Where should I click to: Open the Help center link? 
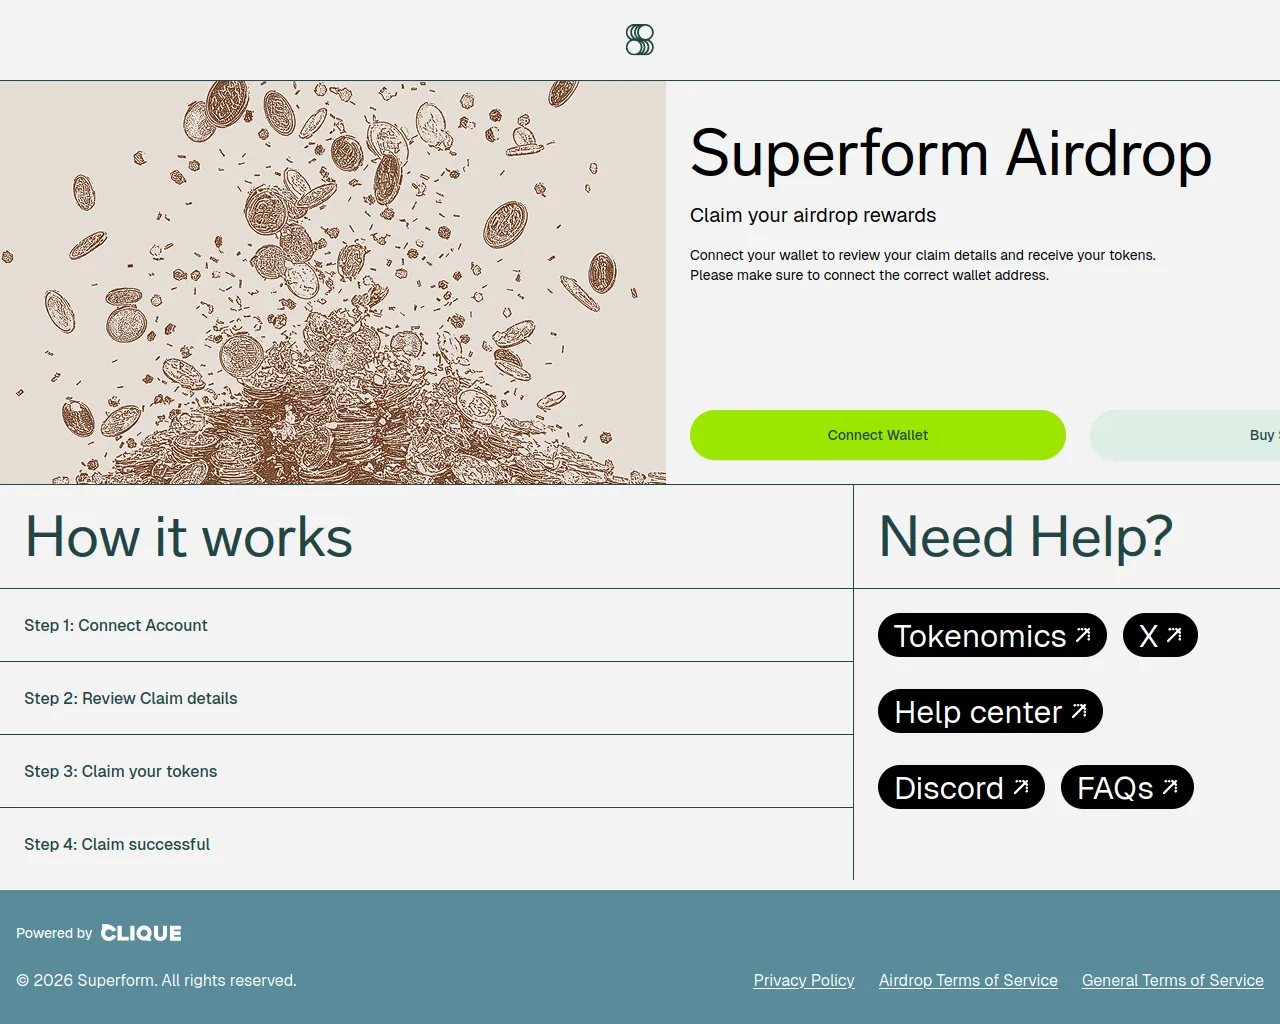[990, 711]
